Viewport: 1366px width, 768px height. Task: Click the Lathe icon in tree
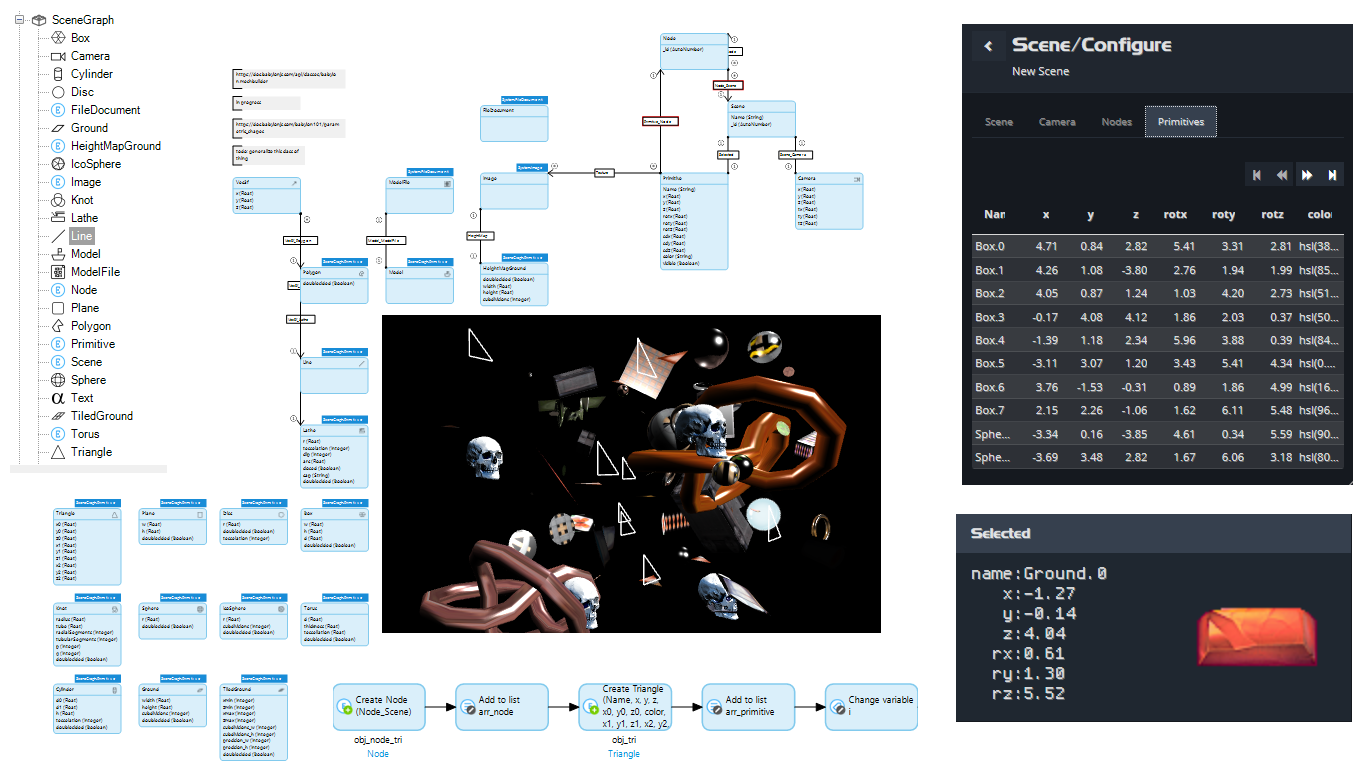(x=58, y=218)
